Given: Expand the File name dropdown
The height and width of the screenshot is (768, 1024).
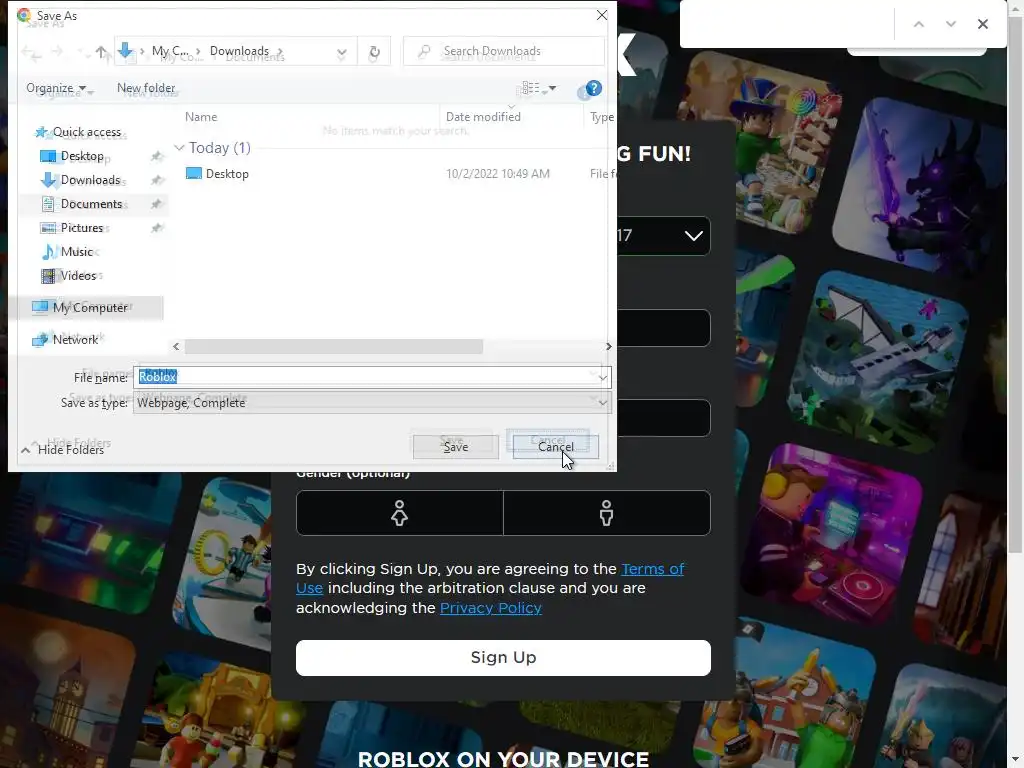Looking at the screenshot, I should [603, 377].
